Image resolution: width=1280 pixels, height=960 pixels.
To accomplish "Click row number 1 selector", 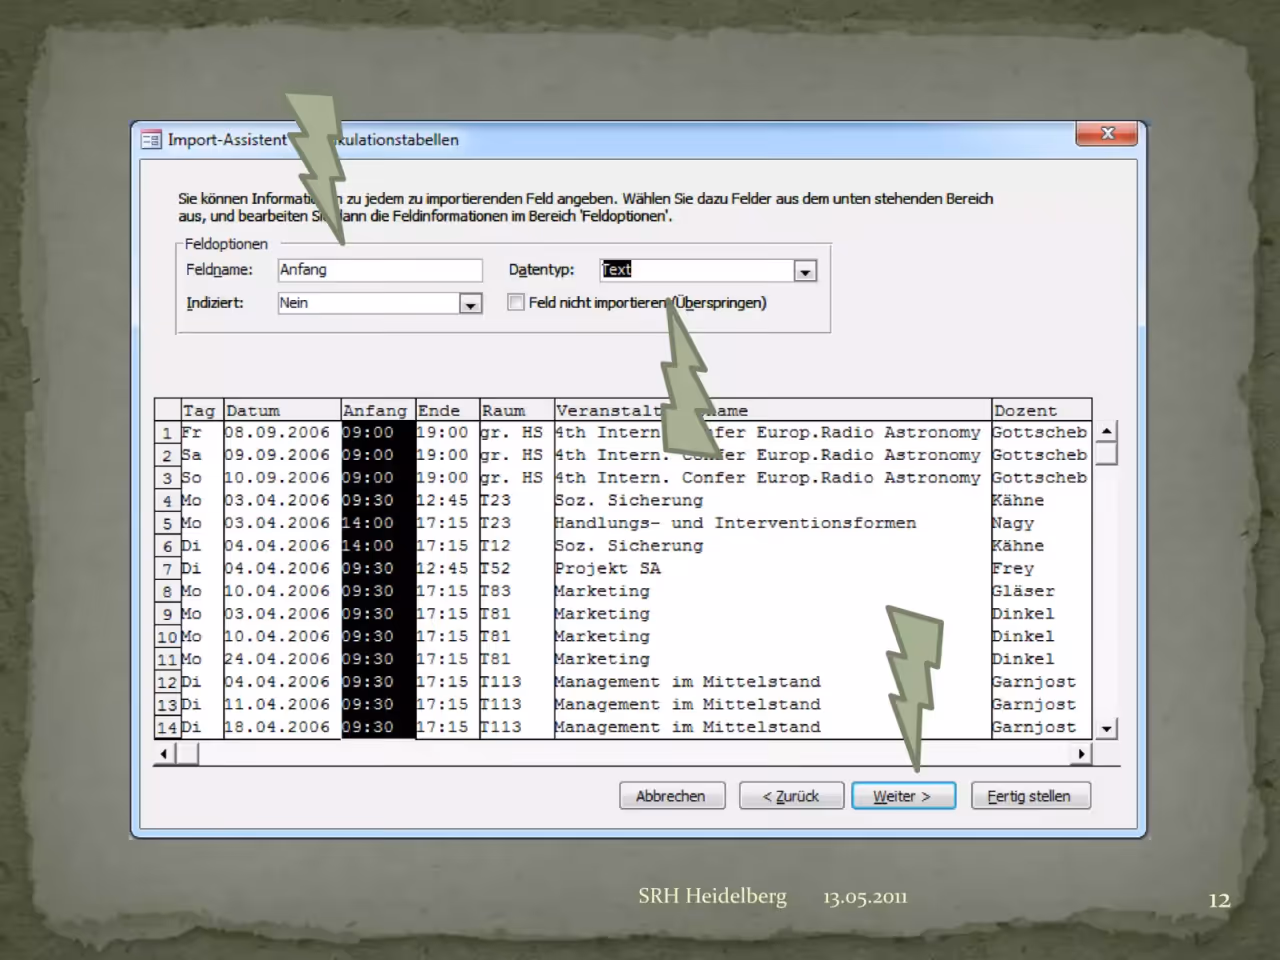I will (167, 433).
